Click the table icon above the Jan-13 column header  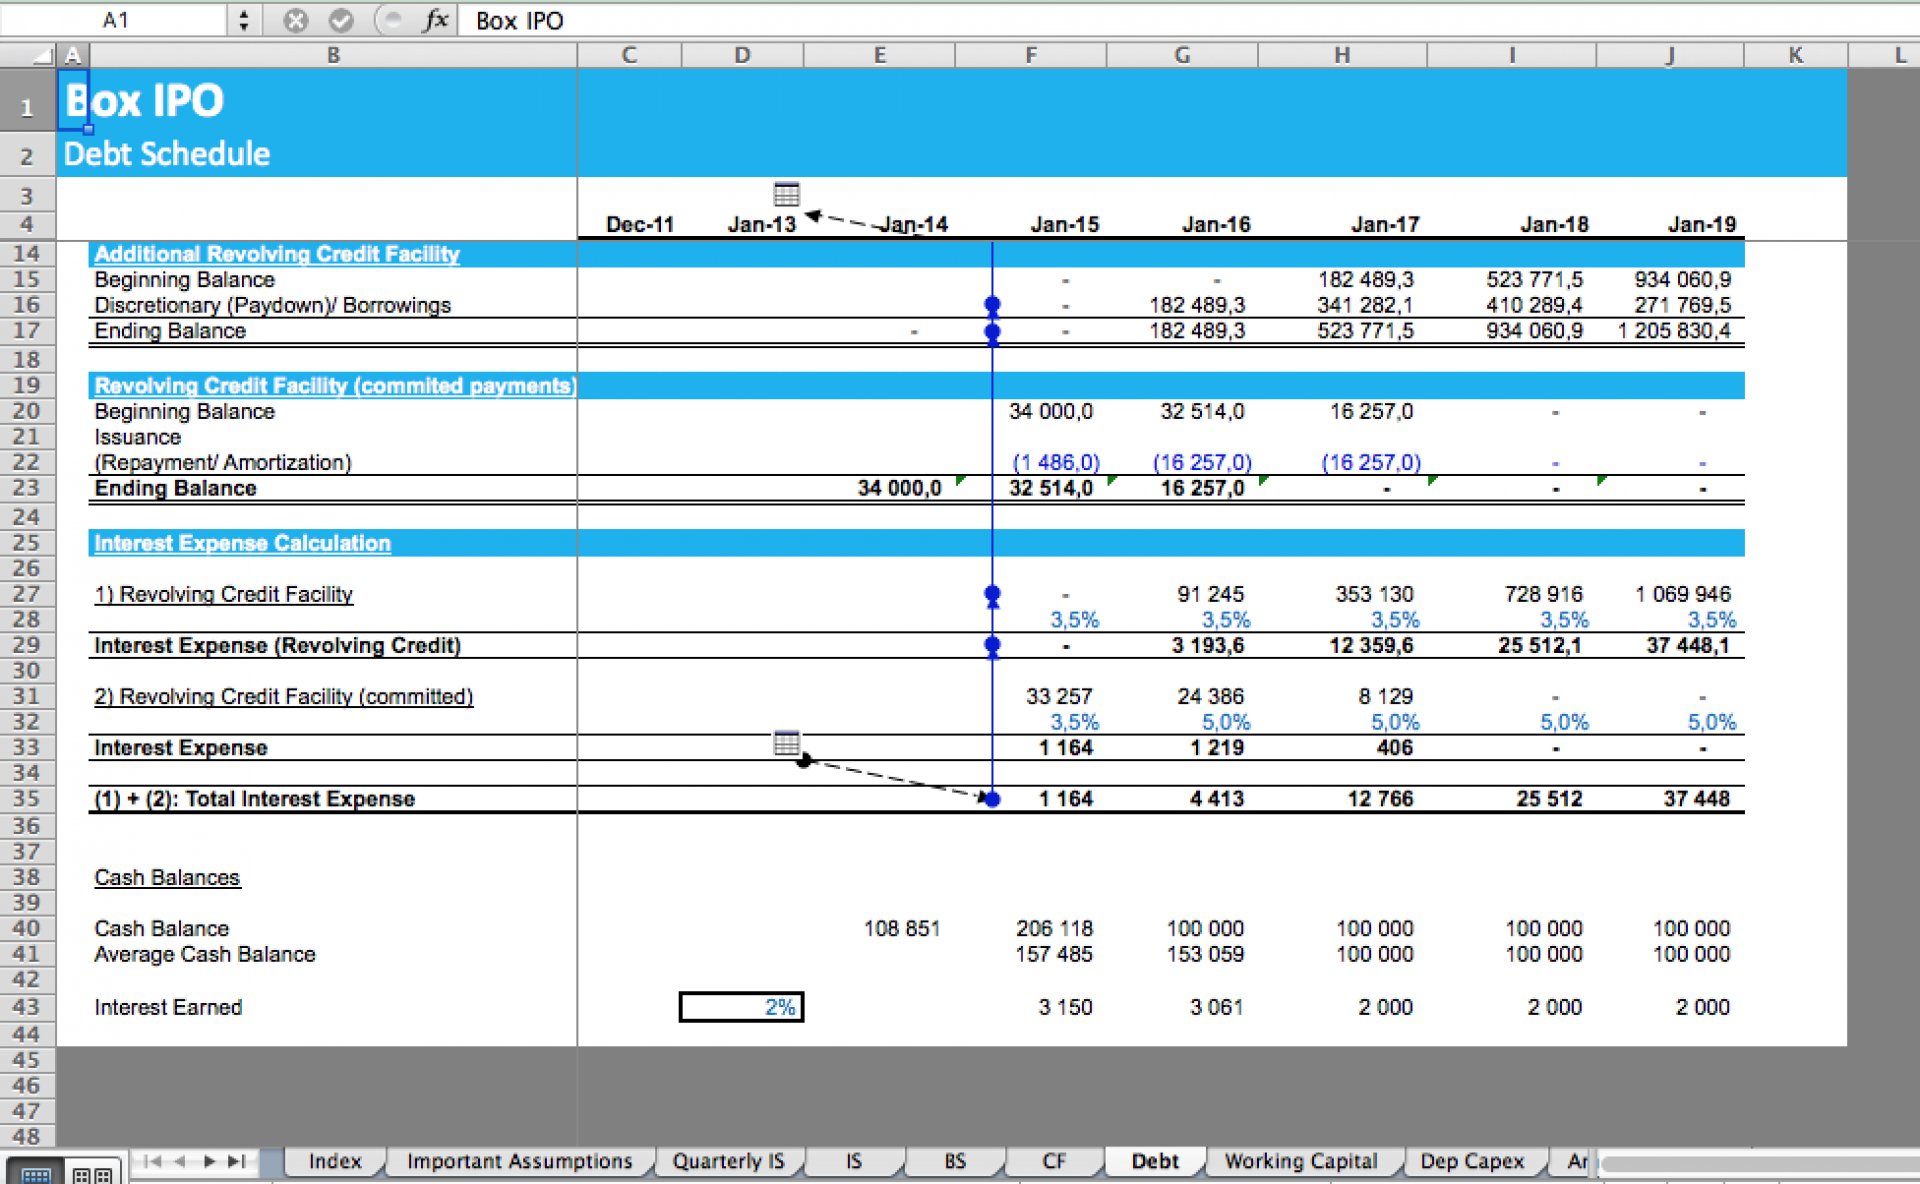coord(787,193)
